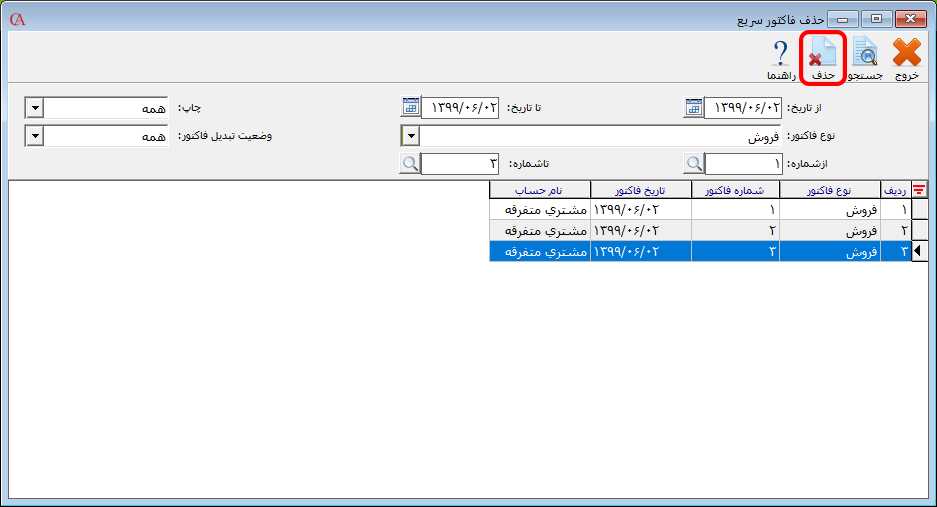
Task: Click the to-number input field
Action: pyautogui.click(x=460, y=164)
